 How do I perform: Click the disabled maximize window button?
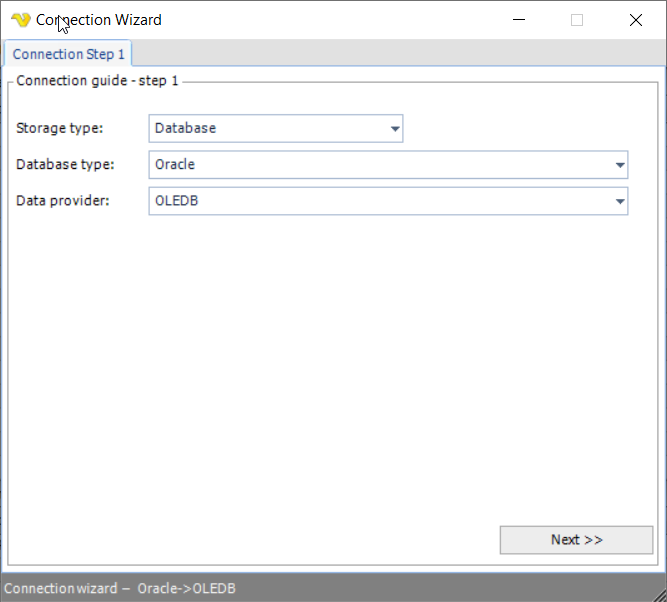click(577, 20)
